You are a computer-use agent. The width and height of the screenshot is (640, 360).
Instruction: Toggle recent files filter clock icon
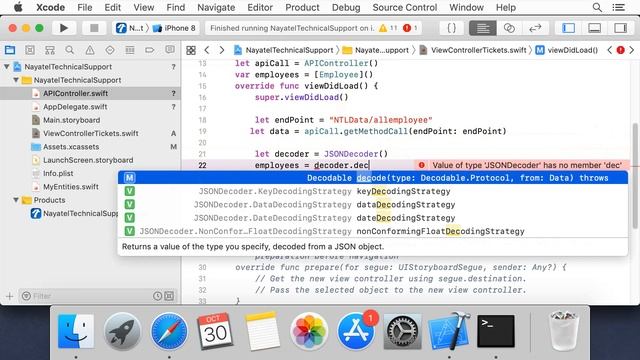(158, 296)
